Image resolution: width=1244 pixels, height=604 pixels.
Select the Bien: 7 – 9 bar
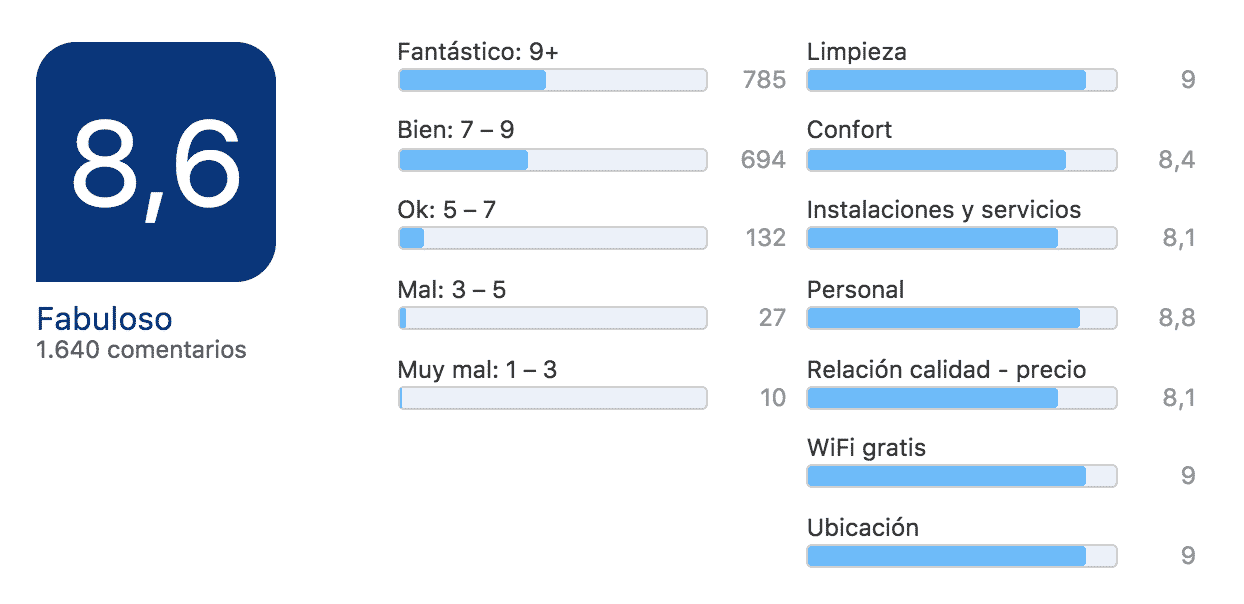[x=553, y=159]
